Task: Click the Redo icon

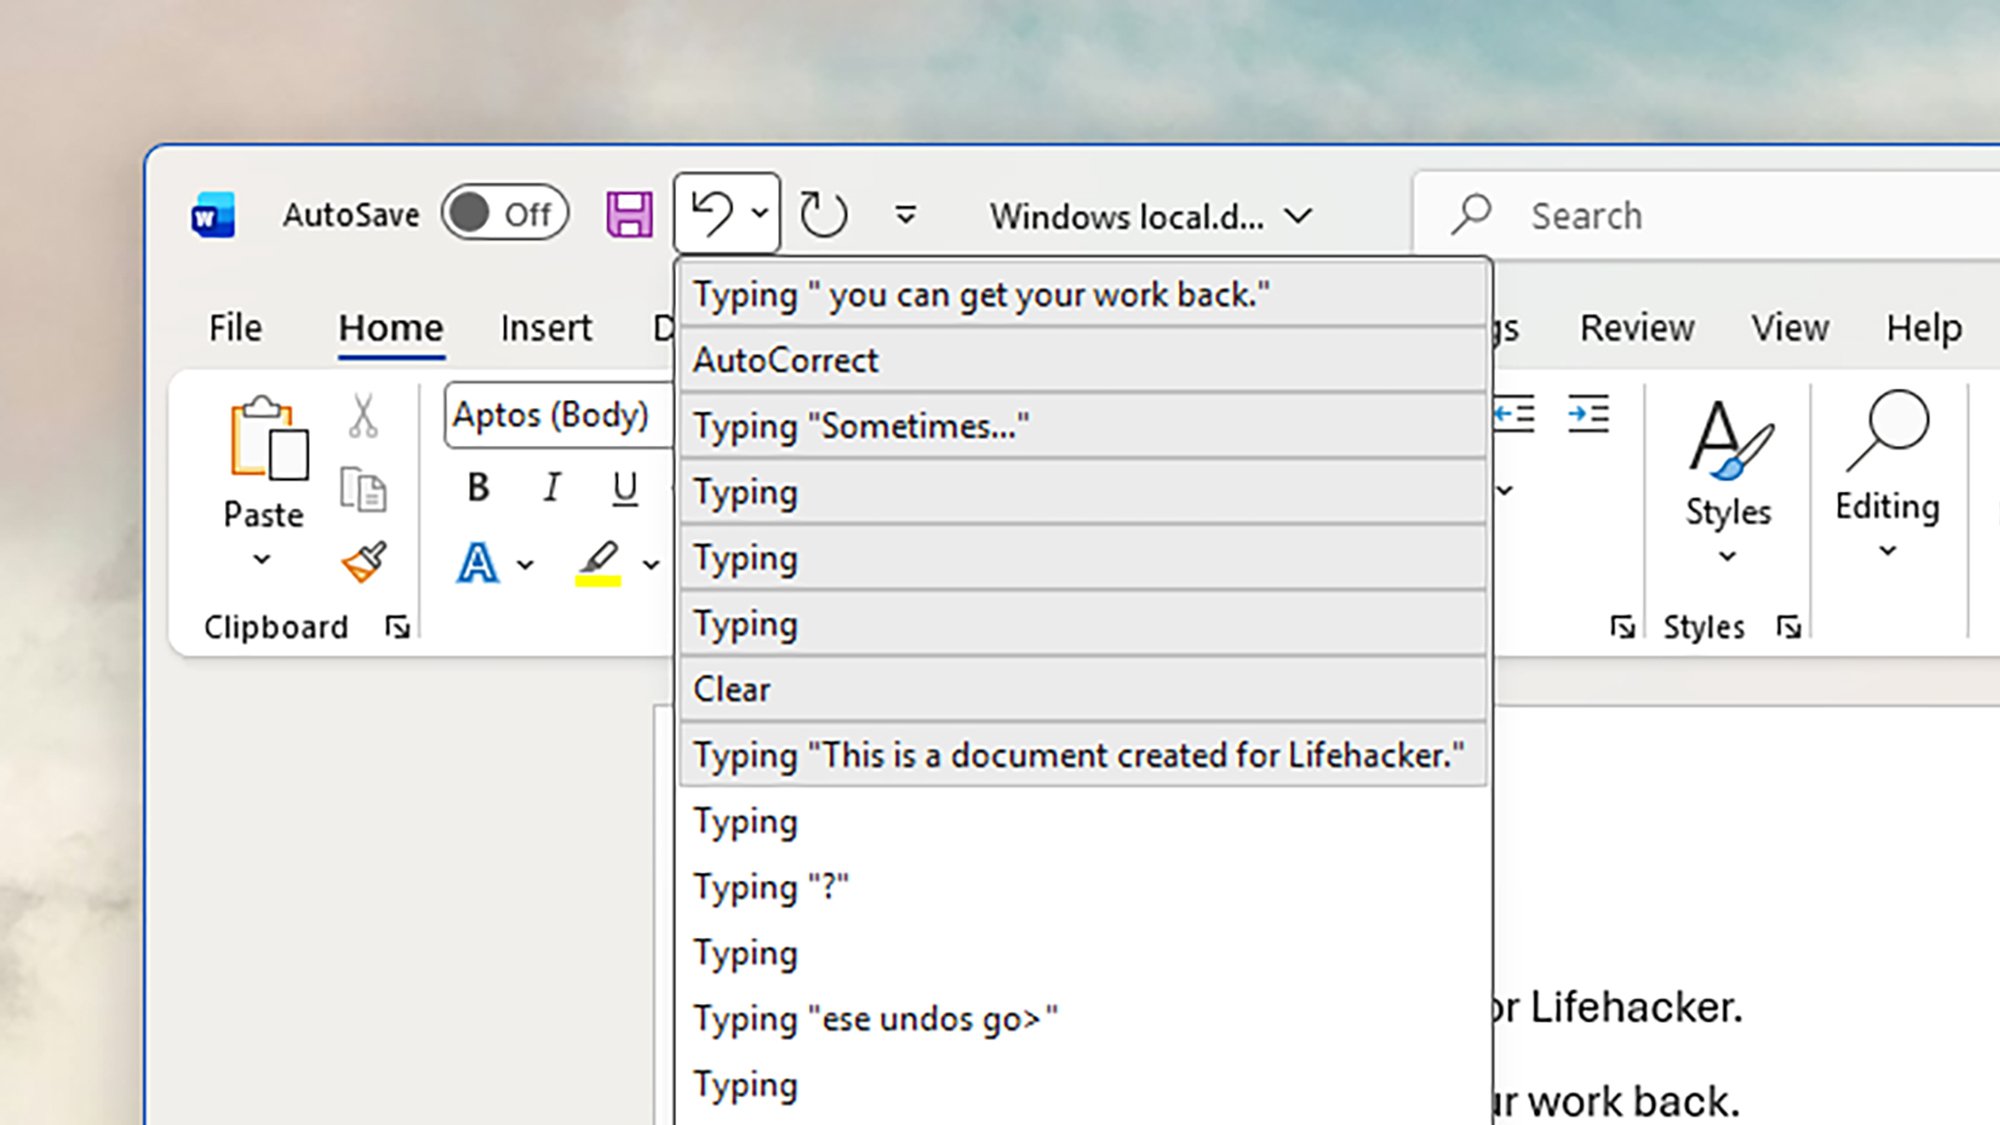Action: coord(823,214)
